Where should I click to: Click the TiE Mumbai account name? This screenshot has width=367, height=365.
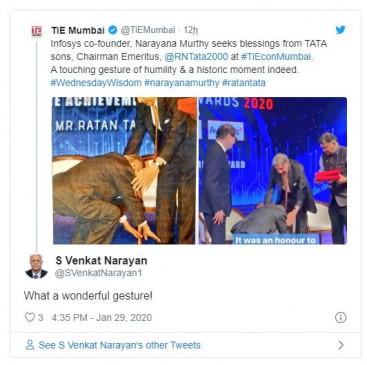78,30
